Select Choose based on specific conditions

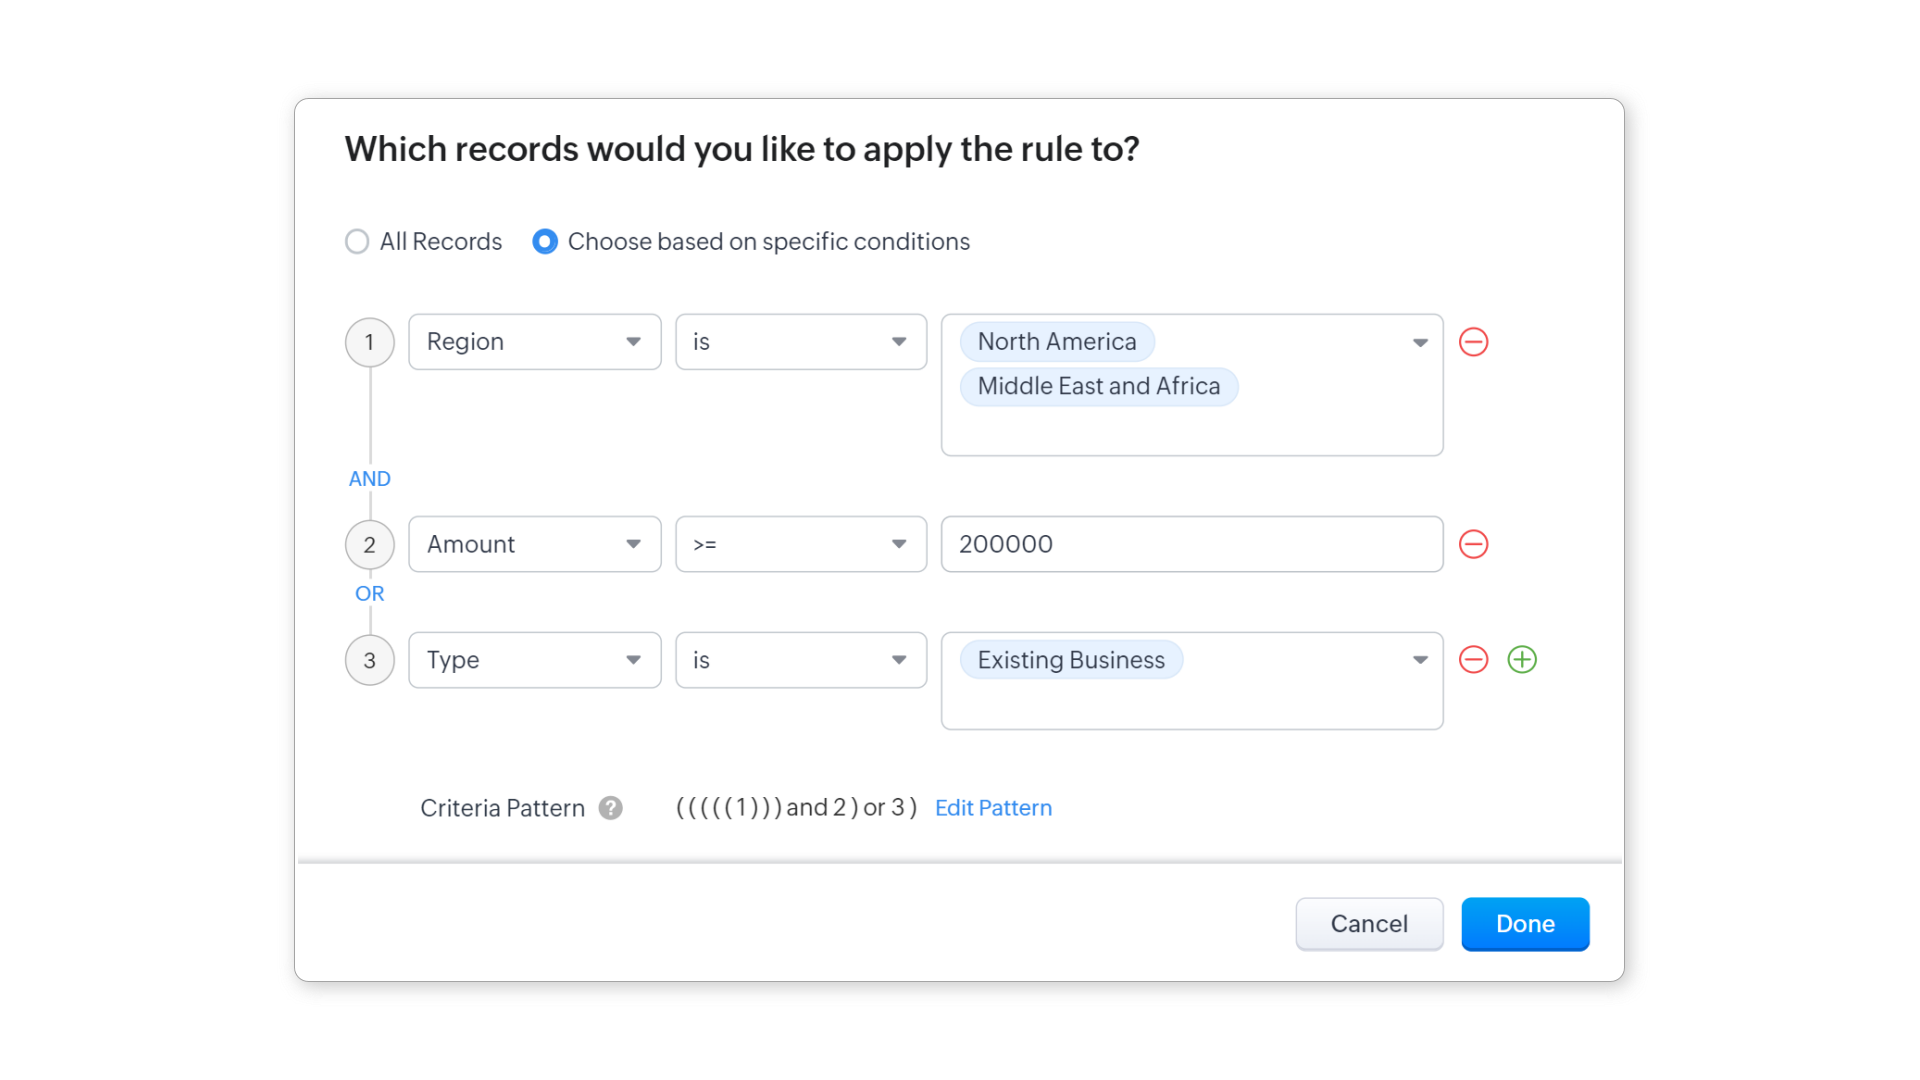545,242
